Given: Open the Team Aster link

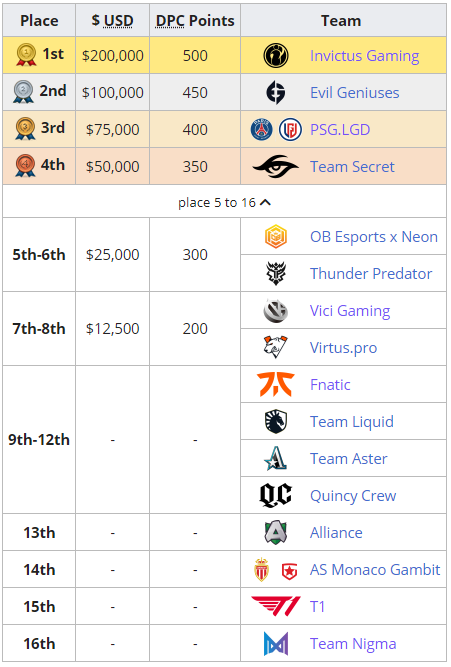Looking at the screenshot, I should pyautogui.click(x=348, y=459).
